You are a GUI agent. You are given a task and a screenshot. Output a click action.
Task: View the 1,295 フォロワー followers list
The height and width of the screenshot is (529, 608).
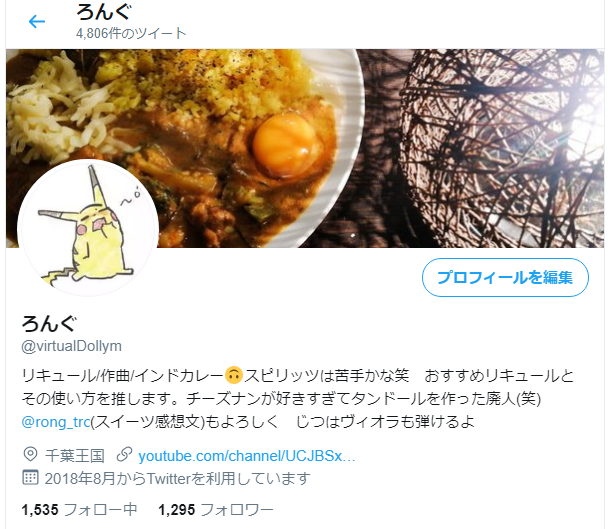(216, 510)
